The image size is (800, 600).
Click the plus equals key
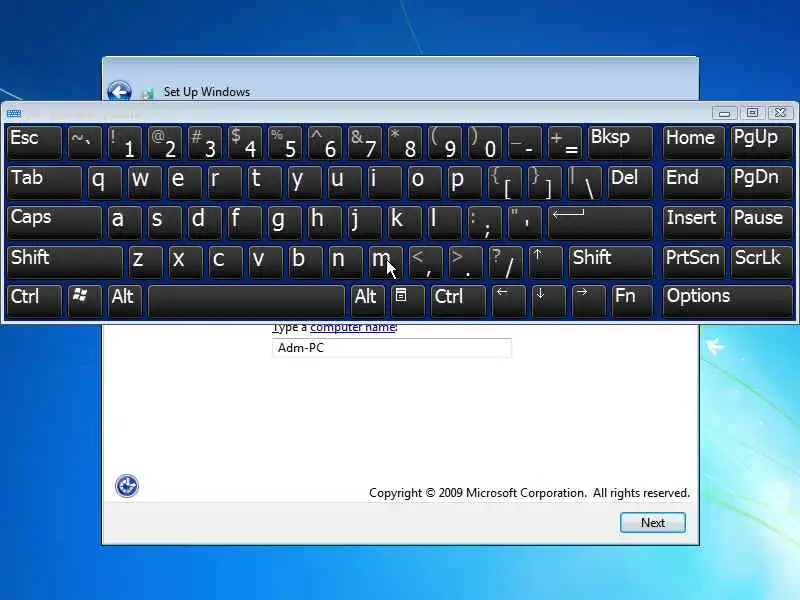pyautogui.click(x=565, y=142)
